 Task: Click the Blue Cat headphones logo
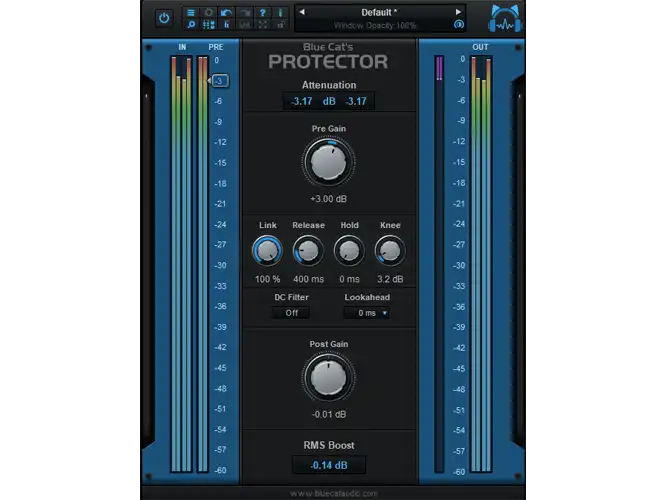pyautogui.click(x=505, y=19)
